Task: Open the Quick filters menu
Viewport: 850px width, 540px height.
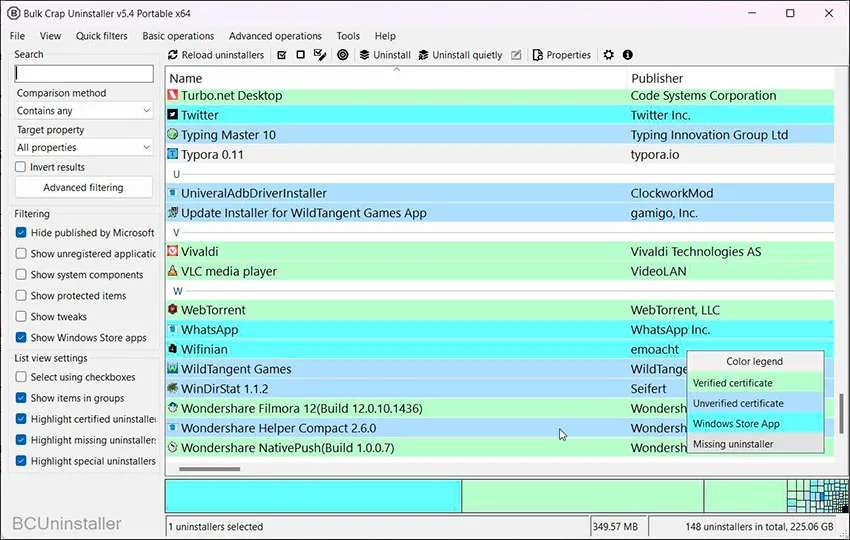Action: (101, 36)
